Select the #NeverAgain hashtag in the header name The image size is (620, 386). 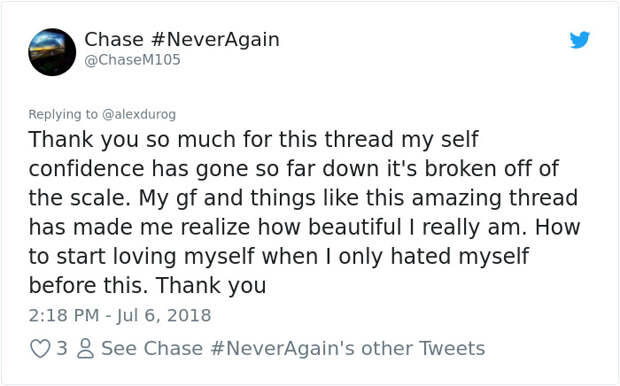pos(215,40)
